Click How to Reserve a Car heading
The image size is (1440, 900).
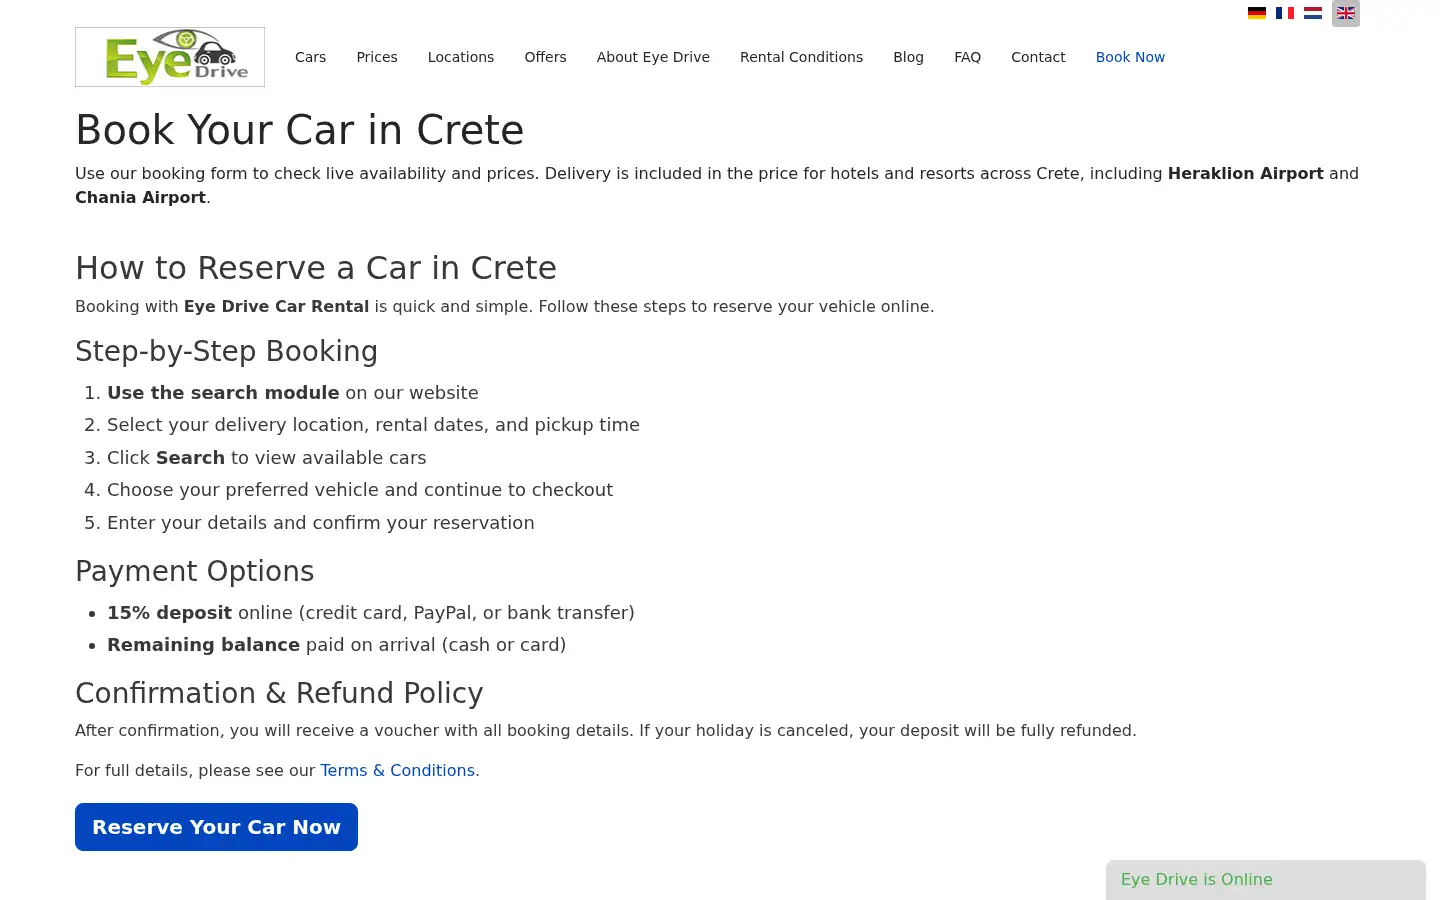point(316,268)
